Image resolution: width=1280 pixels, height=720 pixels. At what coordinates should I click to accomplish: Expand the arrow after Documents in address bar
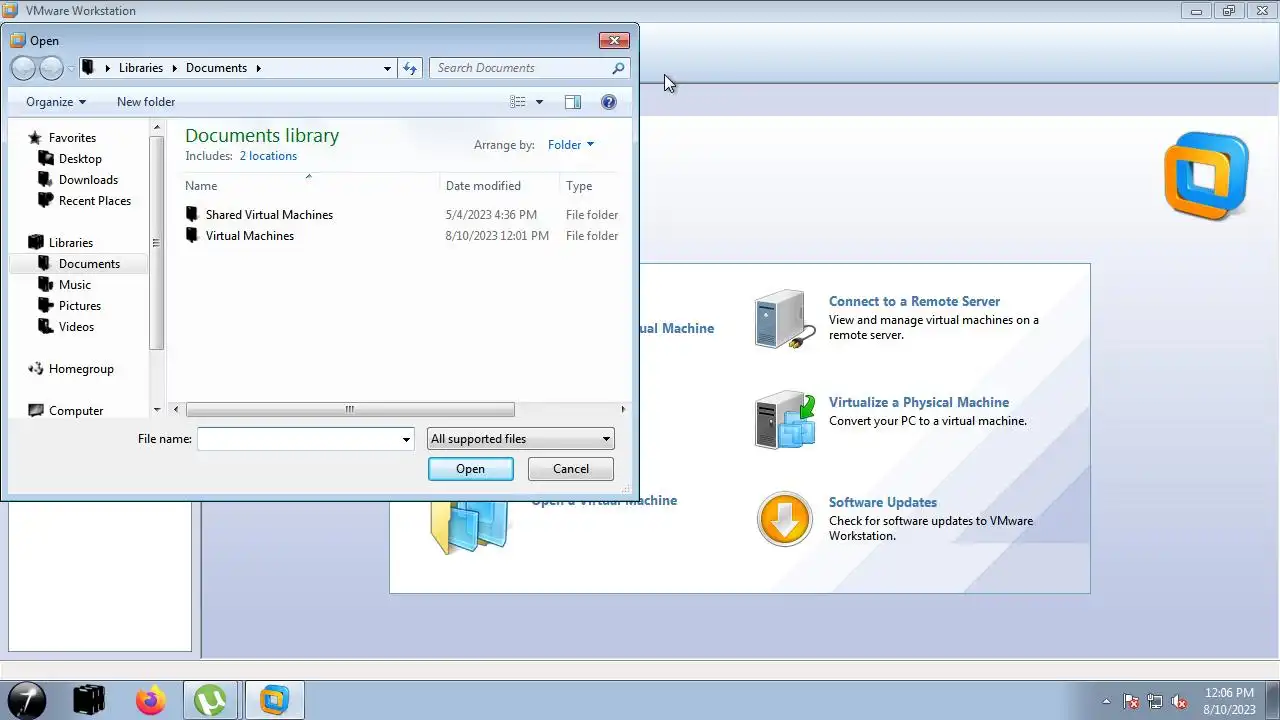[x=258, y=68]
